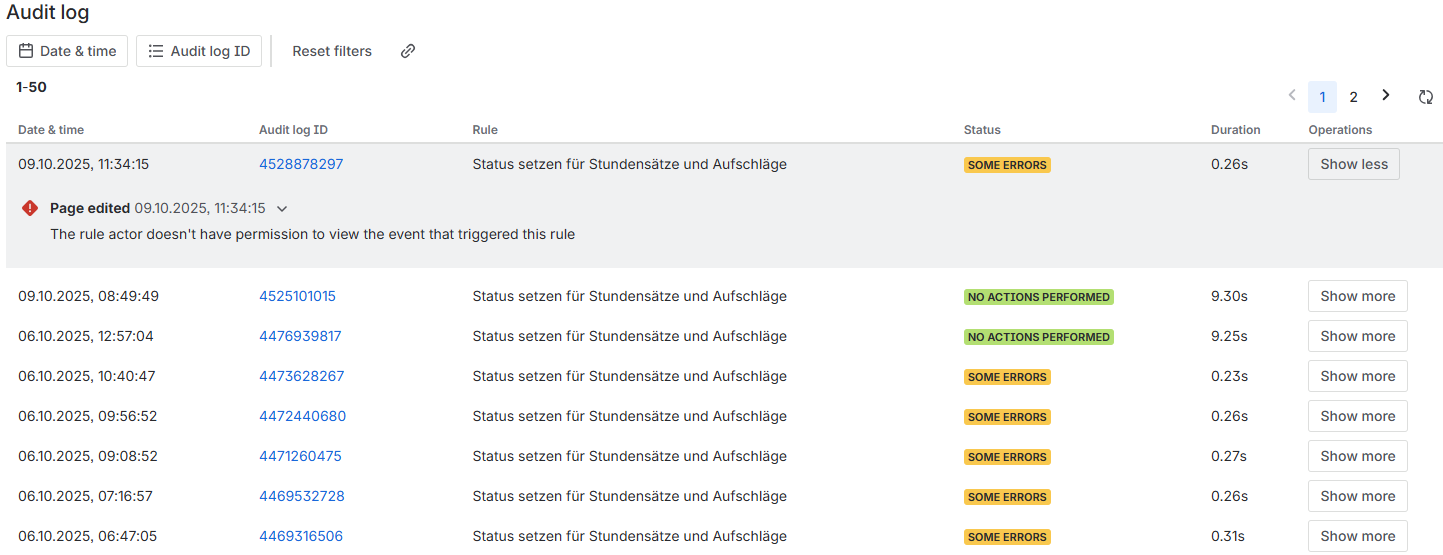Open audit log ID 4471260475
This screenshot has height=555, width=1443.
coord(300,456)
